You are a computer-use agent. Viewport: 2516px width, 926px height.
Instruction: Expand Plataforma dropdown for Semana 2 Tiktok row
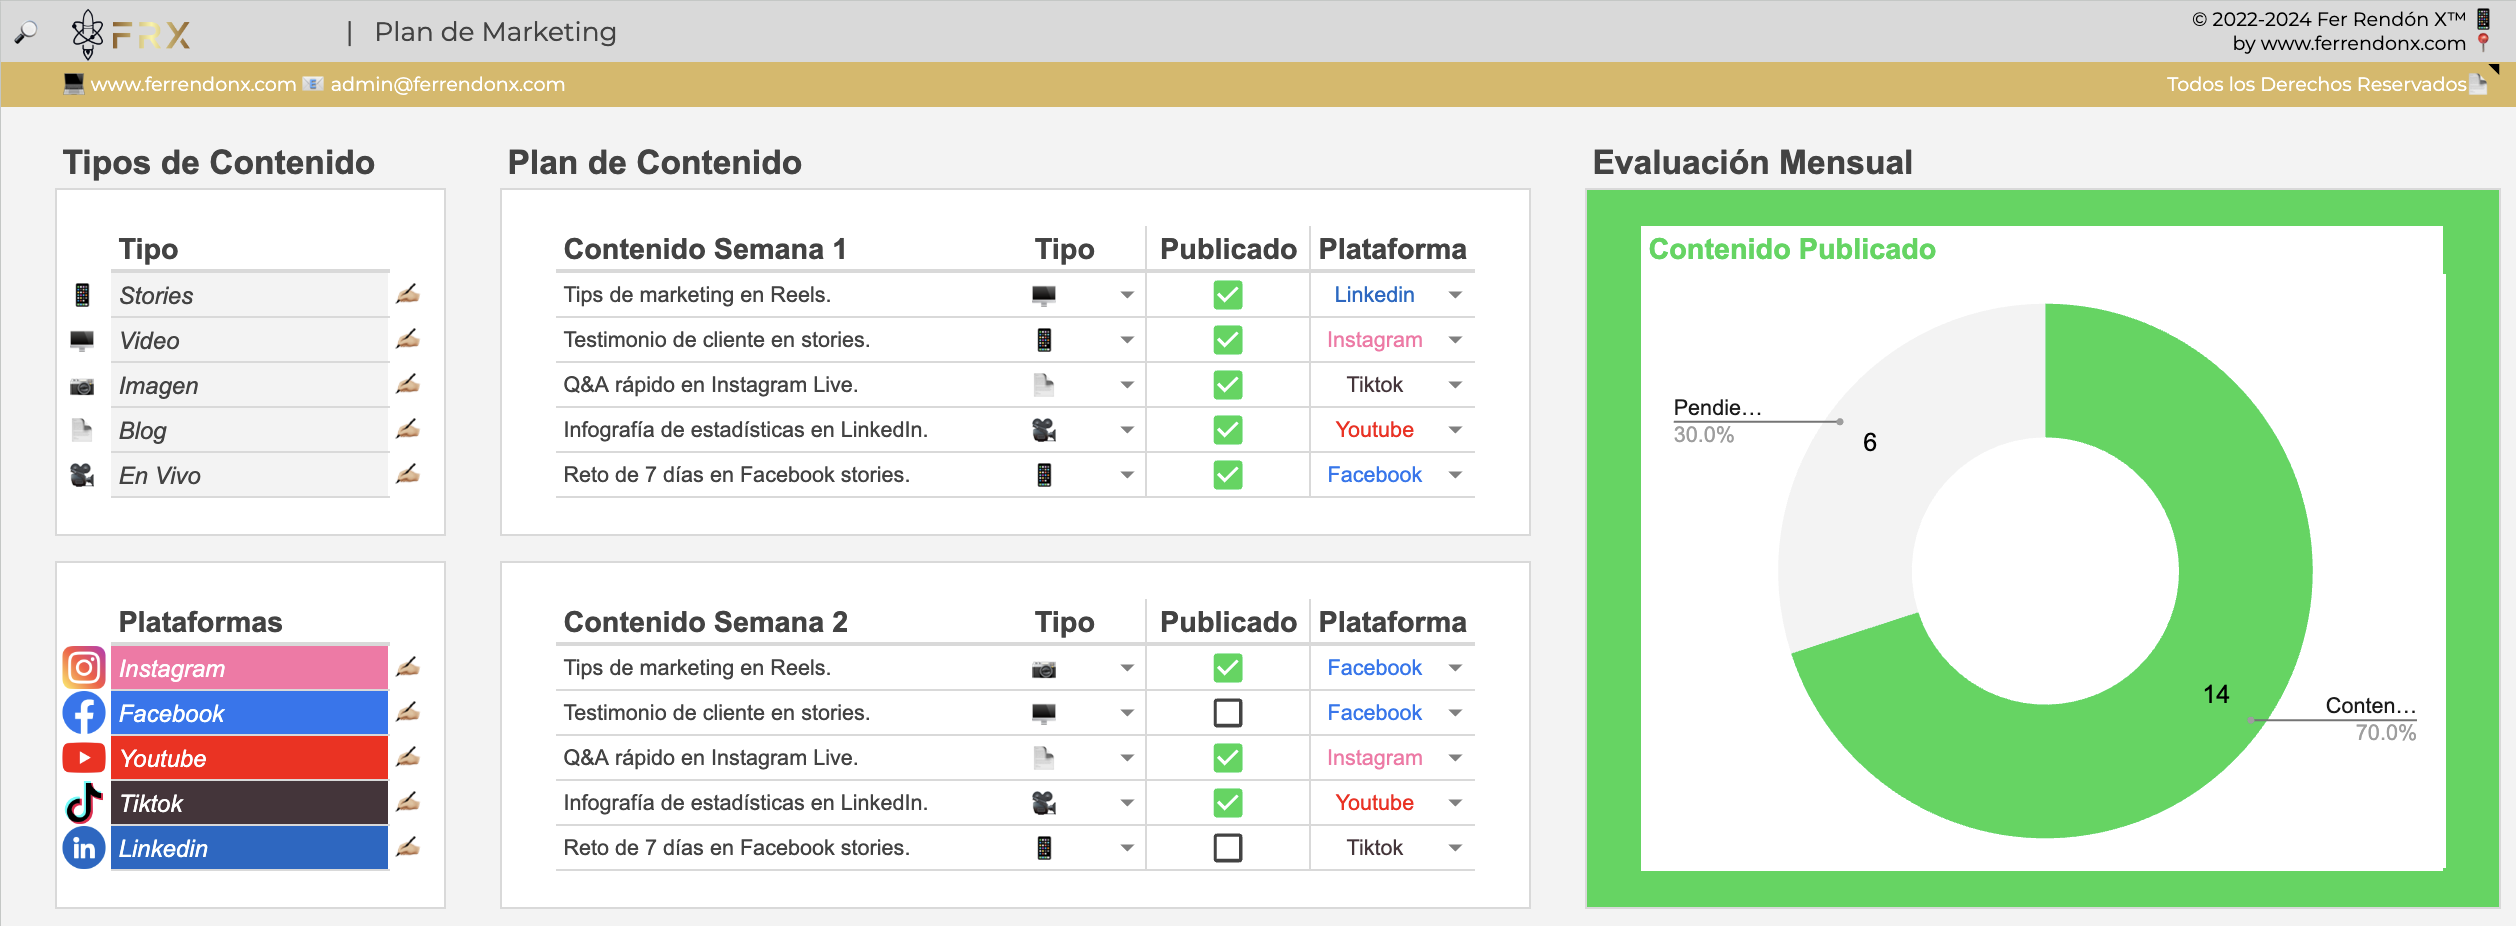1455,848
